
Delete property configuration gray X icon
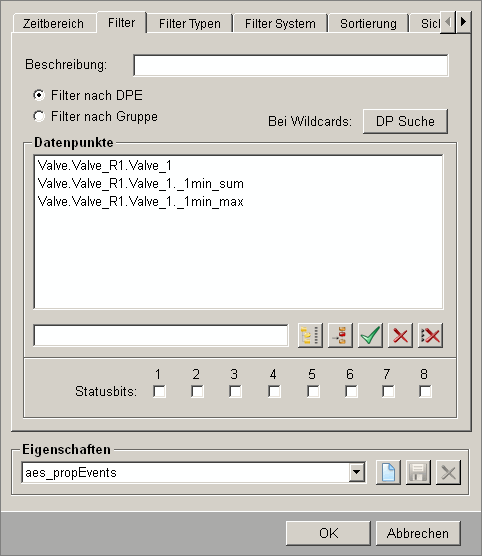coord(449,472)
